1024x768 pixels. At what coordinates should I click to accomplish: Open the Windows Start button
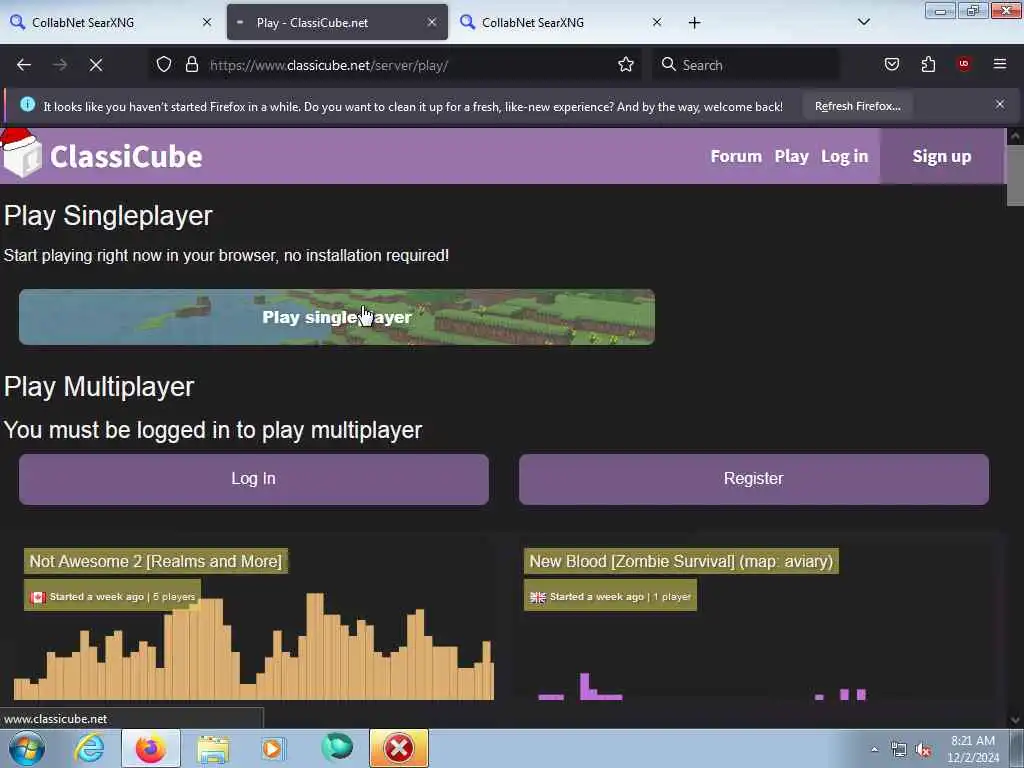coord(27,749)
